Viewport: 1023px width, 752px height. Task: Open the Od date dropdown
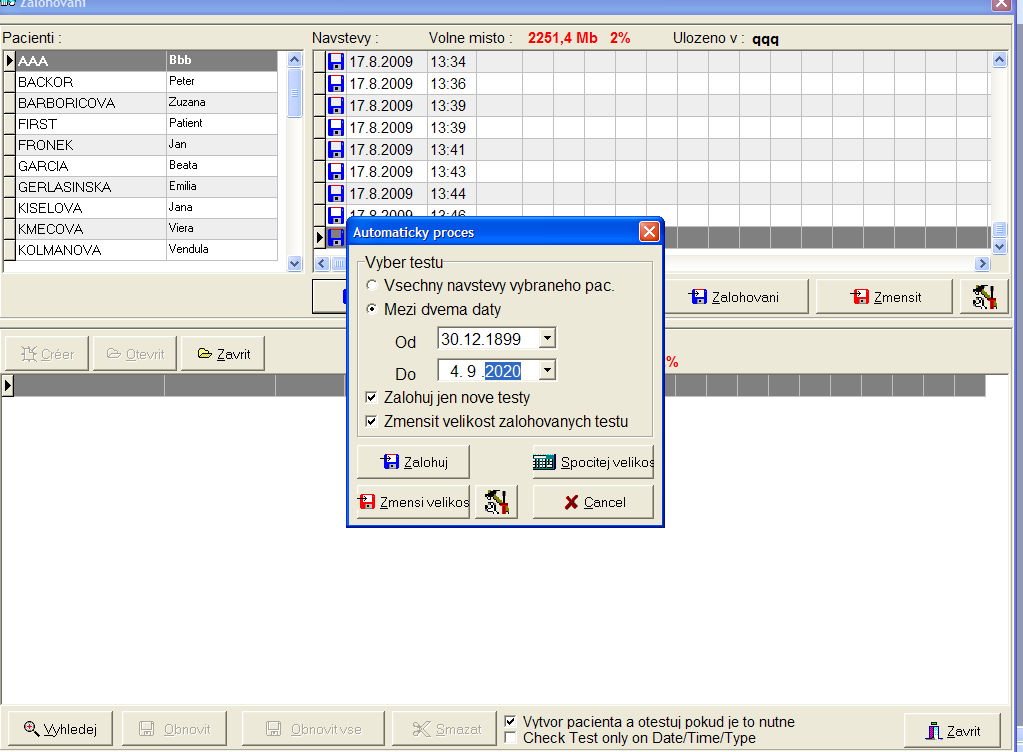(x=547, y=338)
